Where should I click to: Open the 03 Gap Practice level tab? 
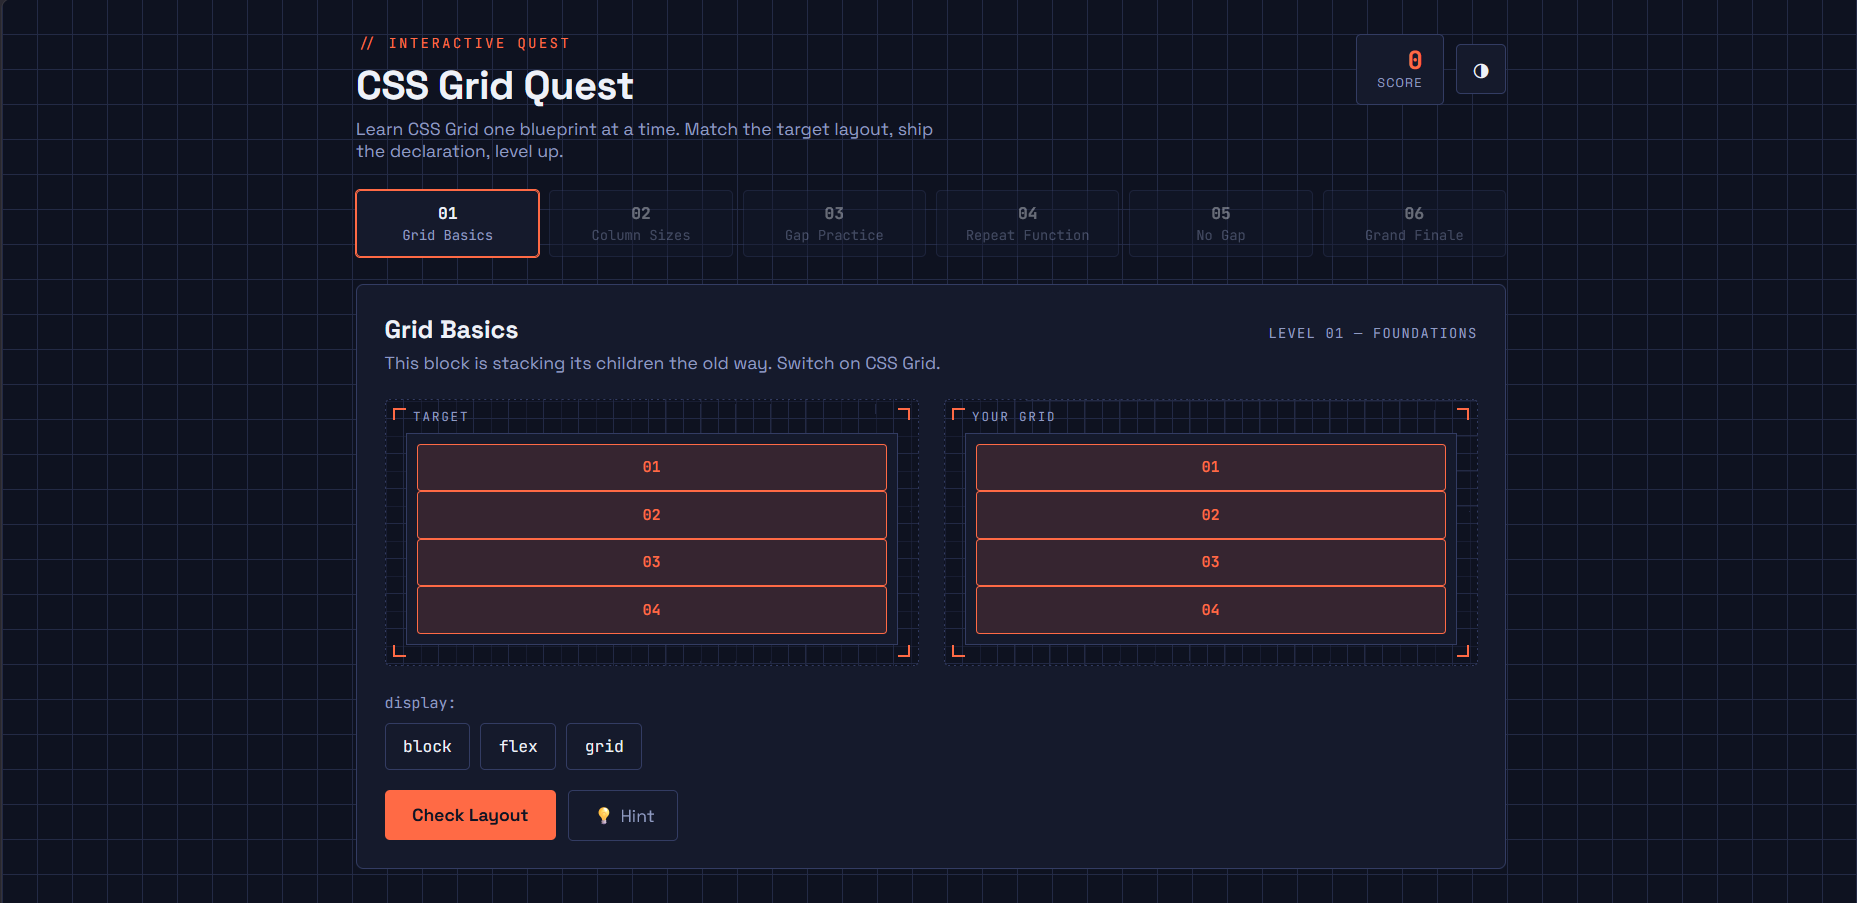tap(834, 224)
